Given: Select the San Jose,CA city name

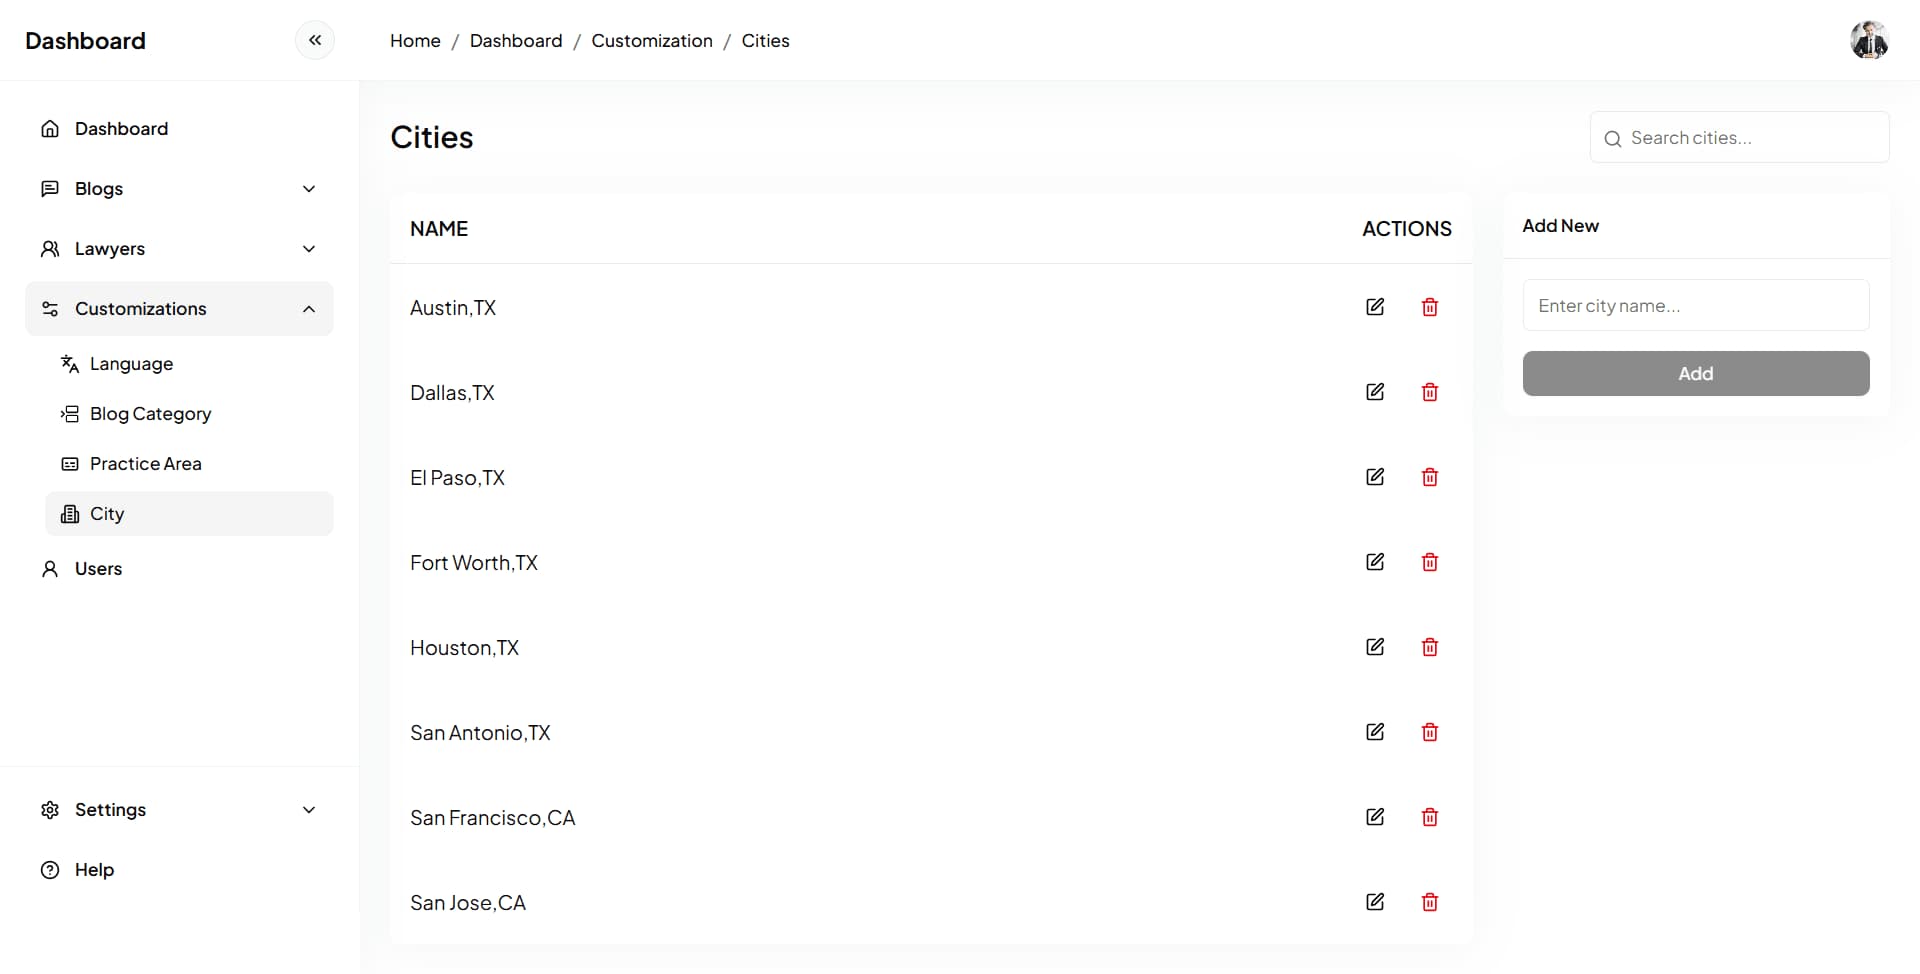Looking at the screenshot, I should (x=468, y=903).
